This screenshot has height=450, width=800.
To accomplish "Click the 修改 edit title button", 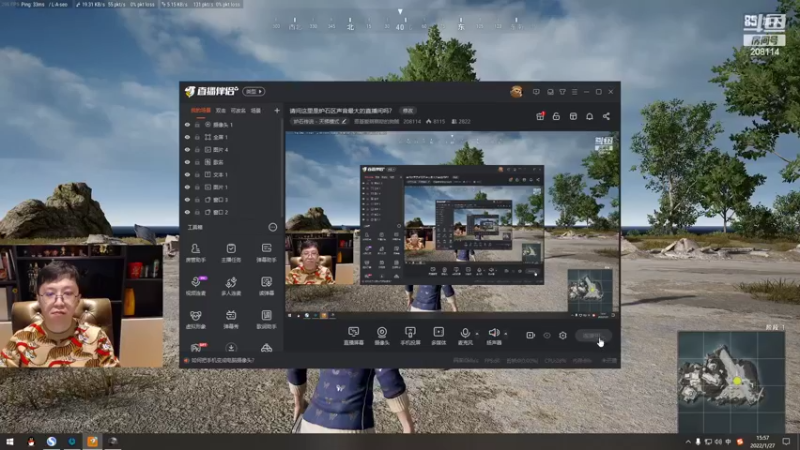I will [408, 111].
